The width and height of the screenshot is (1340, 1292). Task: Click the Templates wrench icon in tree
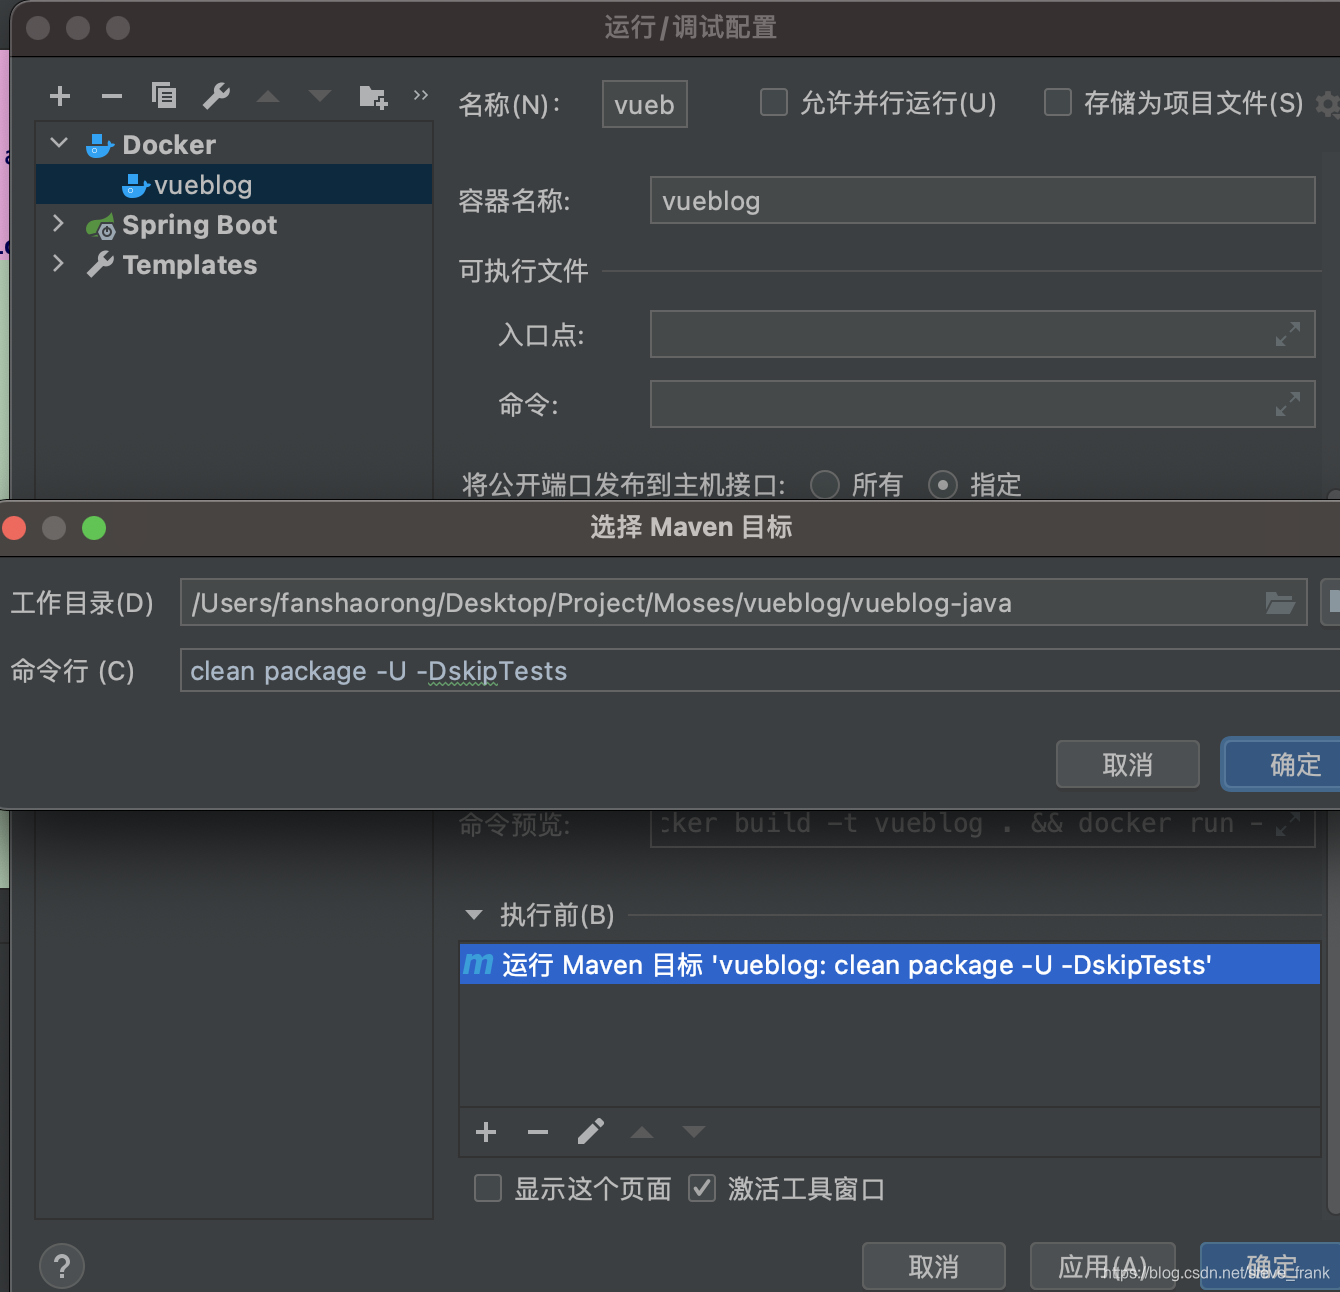point(100,265)
